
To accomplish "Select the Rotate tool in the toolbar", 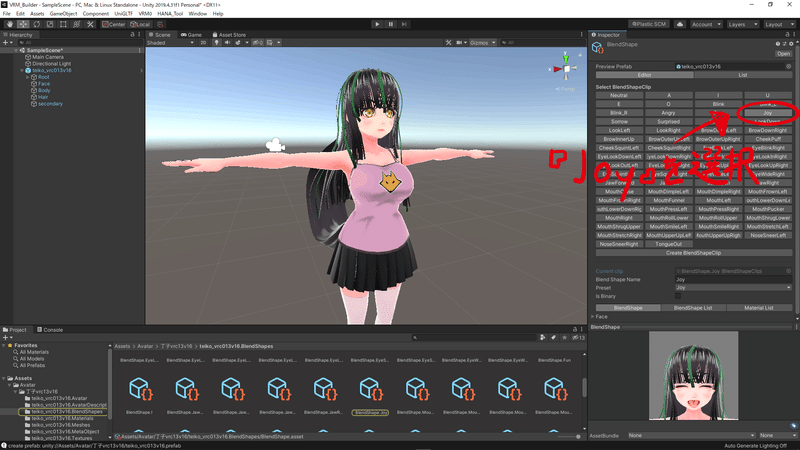I will 36,24.
